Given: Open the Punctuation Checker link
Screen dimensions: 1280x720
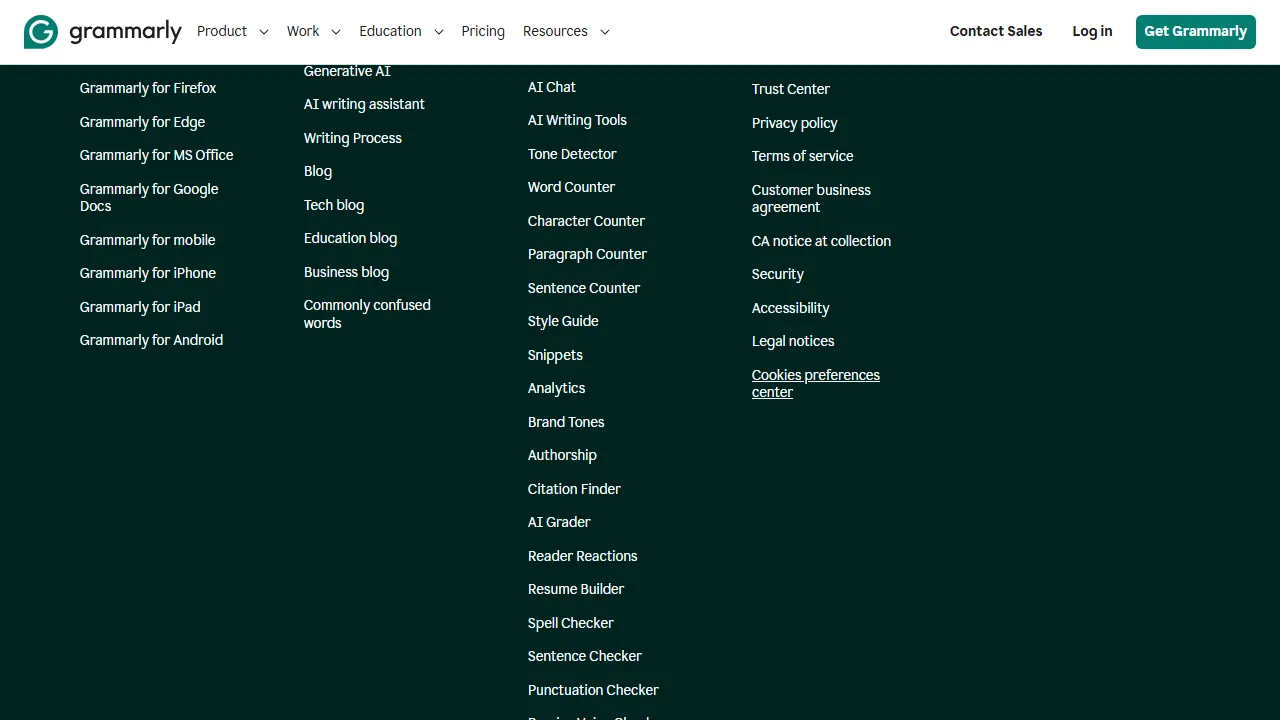Looking at the screenshot, I should (x=593, y=690).
